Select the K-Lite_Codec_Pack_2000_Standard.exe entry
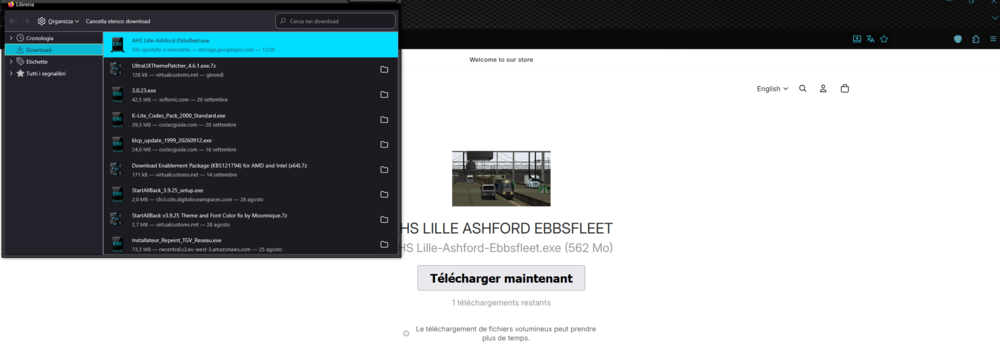 [x=251, y=119]
